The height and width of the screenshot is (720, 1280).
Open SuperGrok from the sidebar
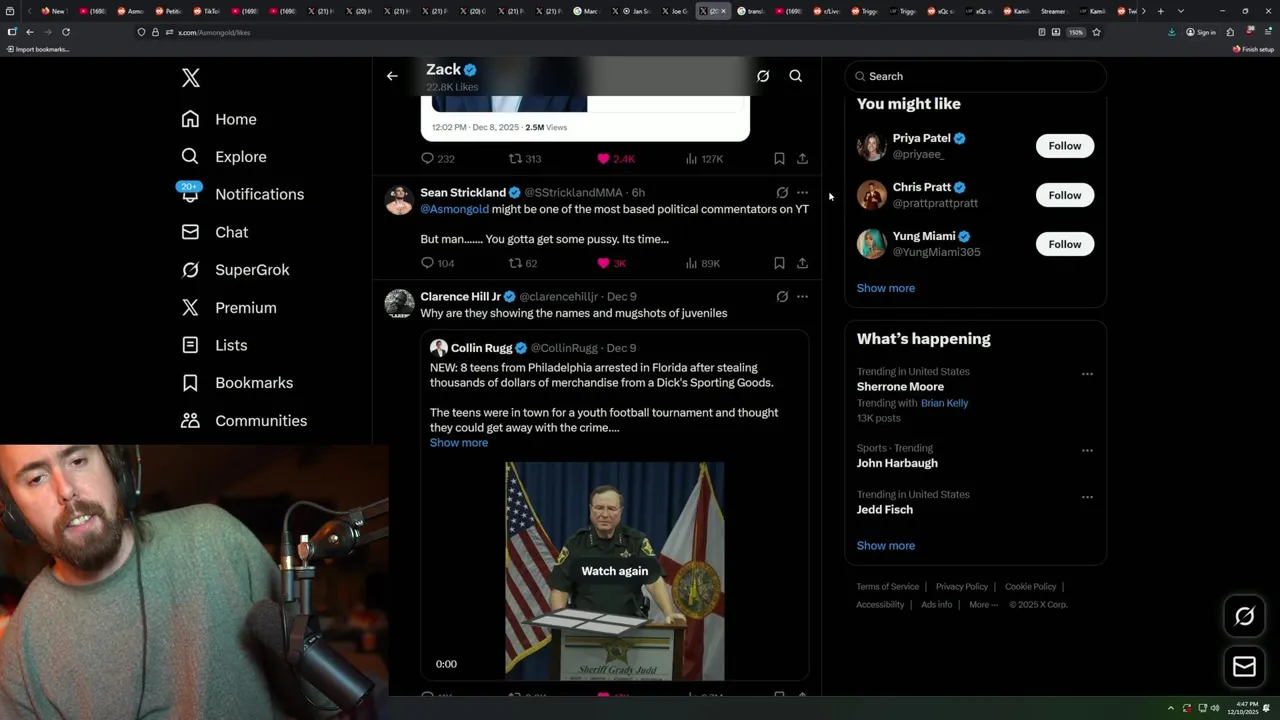[x=235, y=270]
